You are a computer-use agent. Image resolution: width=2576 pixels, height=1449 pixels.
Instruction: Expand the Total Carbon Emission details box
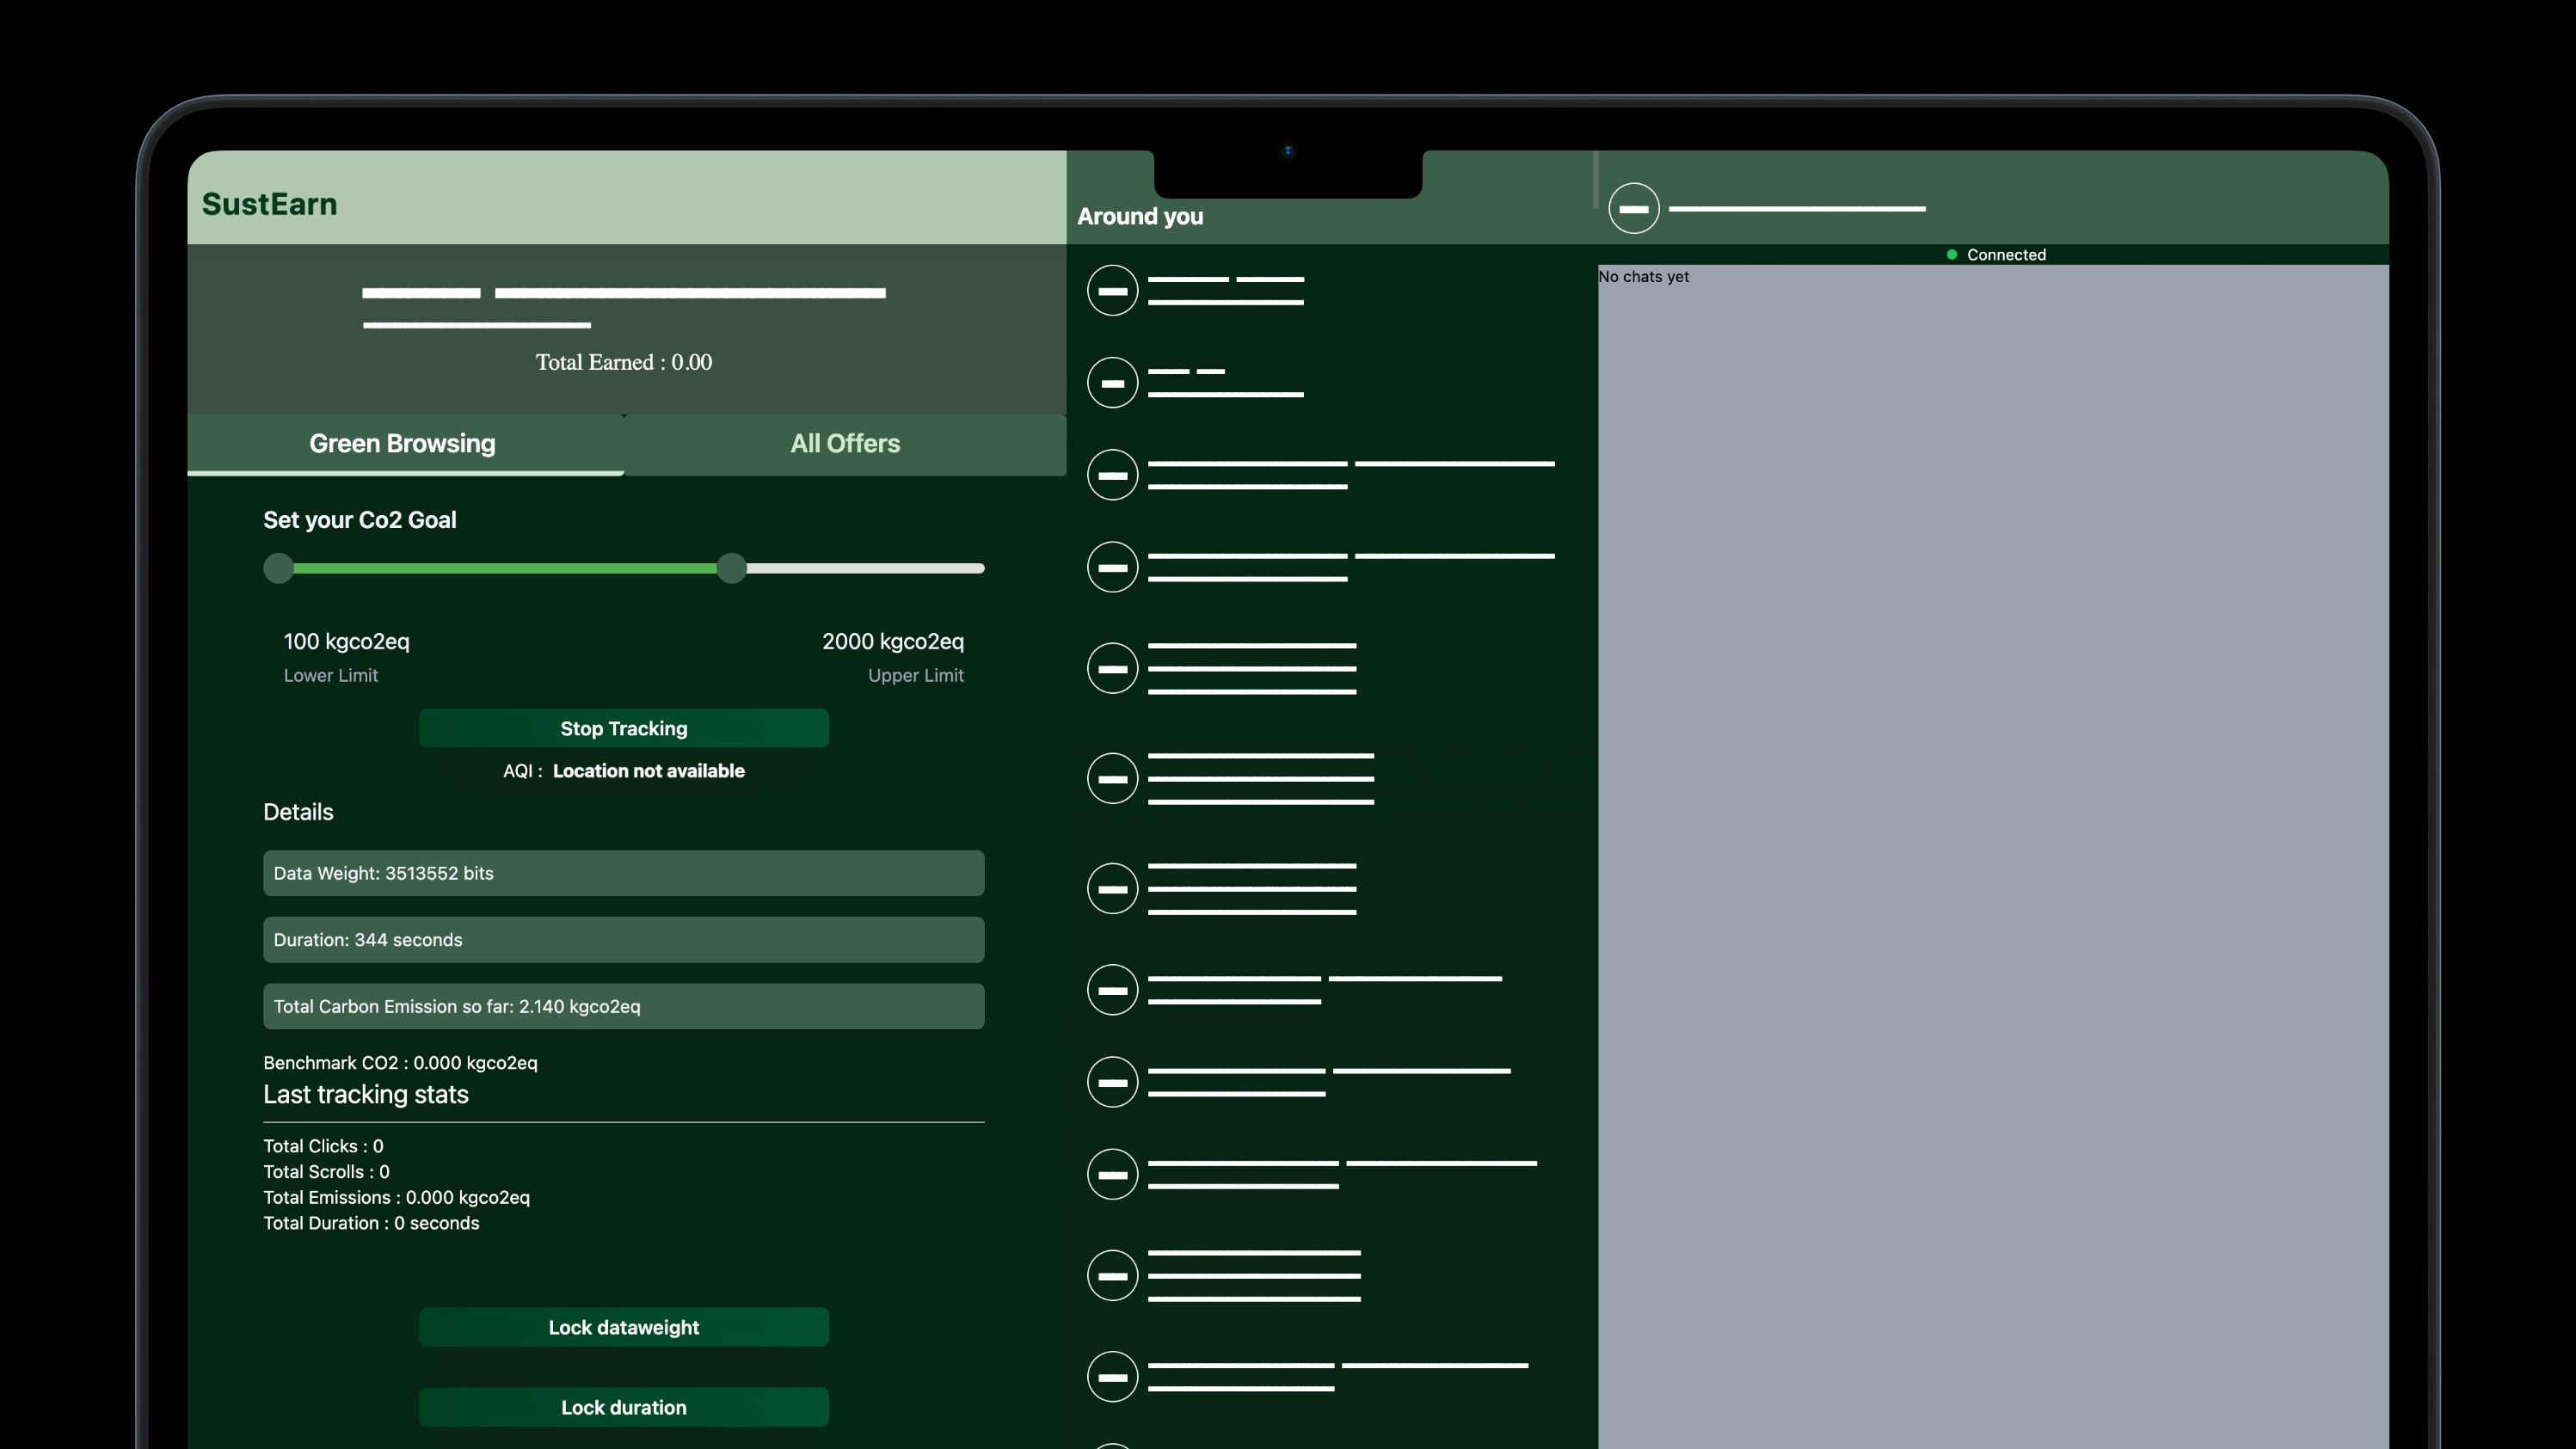coord(623,1006)
